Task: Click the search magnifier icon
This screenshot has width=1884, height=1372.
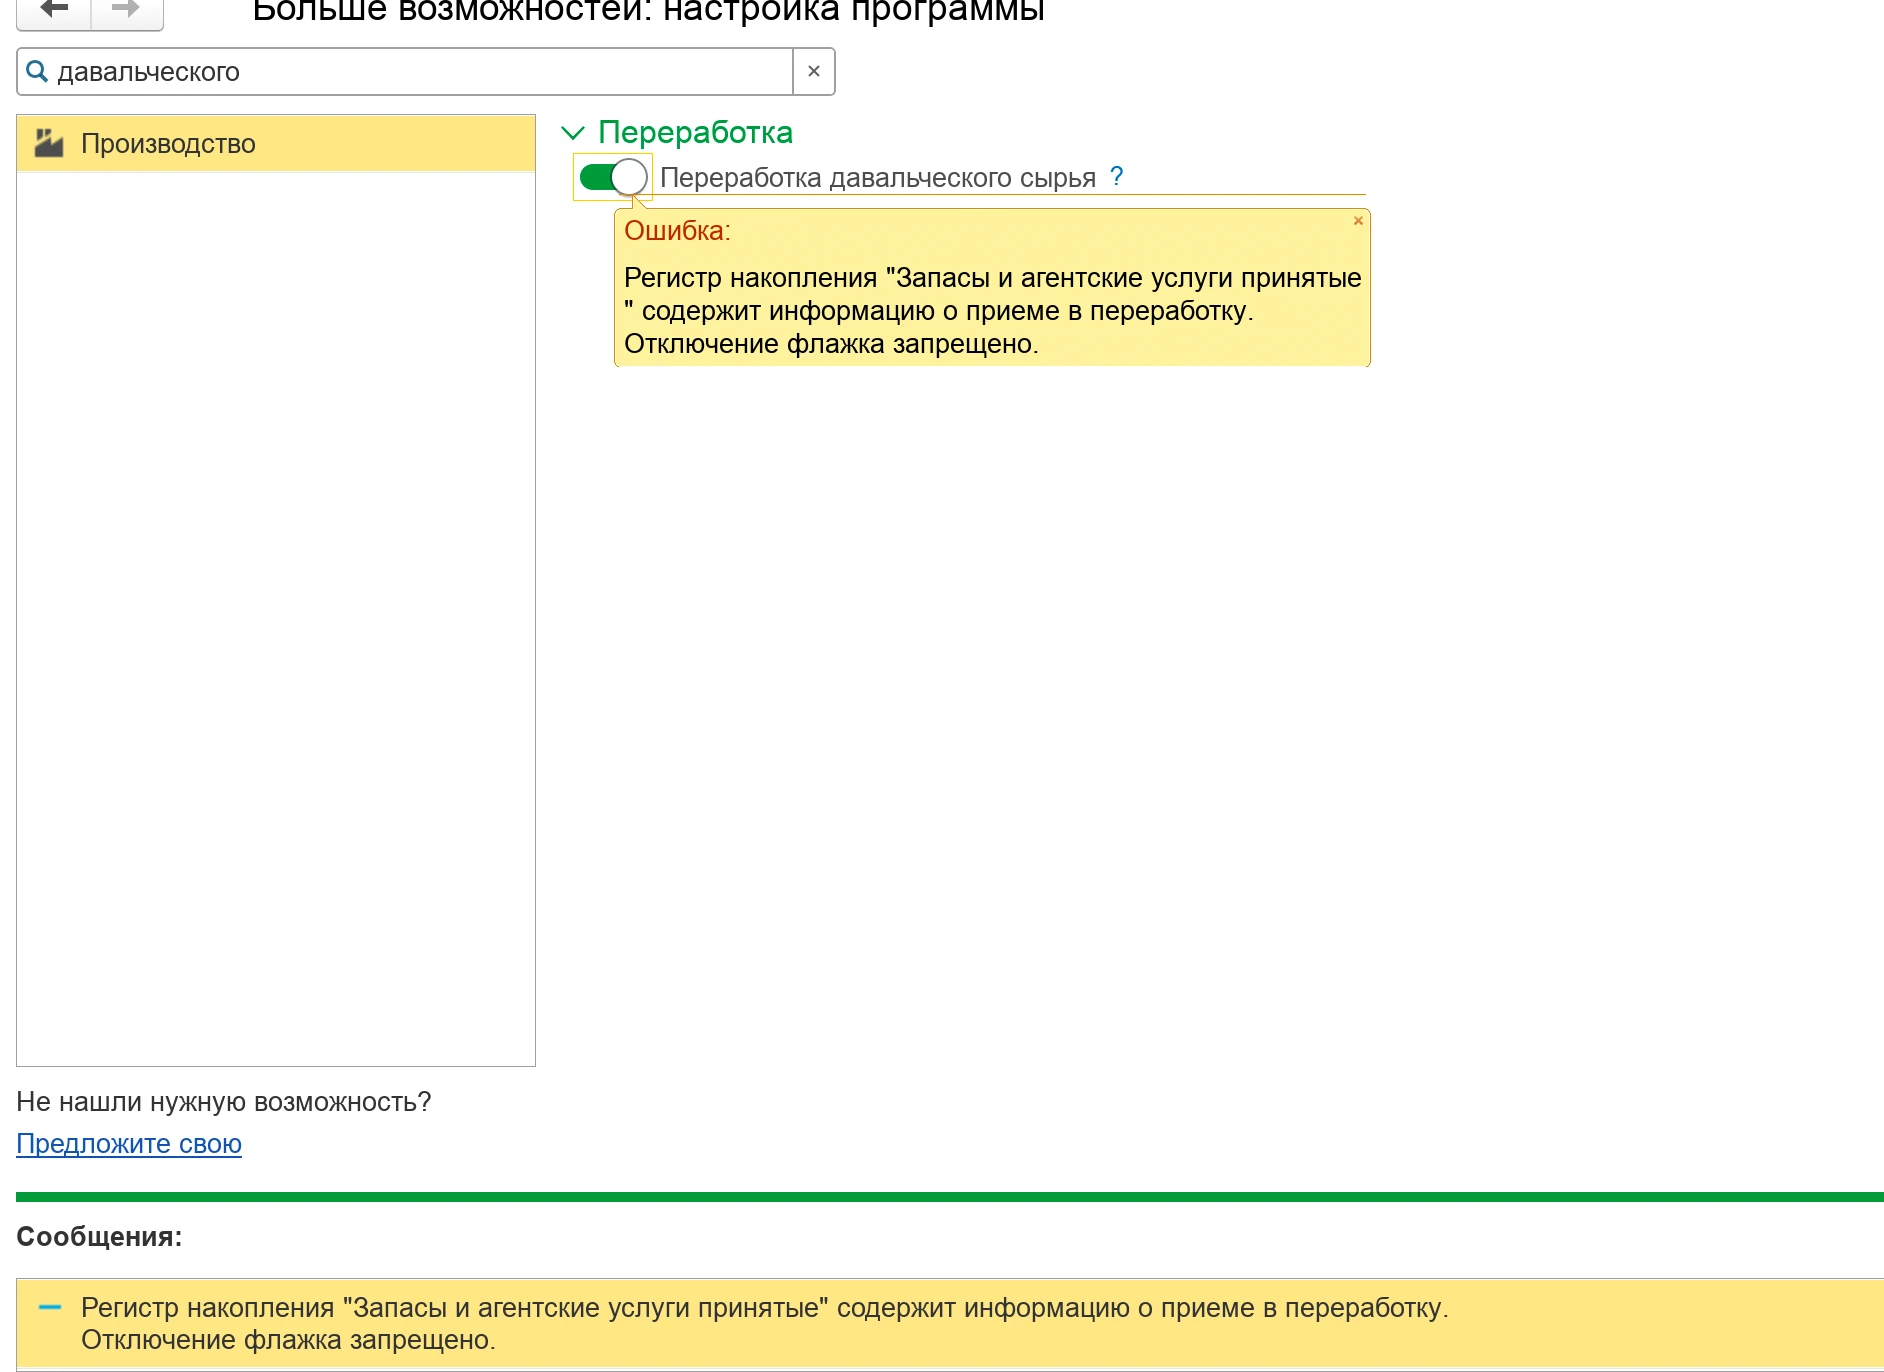Action: coord(37,72)
